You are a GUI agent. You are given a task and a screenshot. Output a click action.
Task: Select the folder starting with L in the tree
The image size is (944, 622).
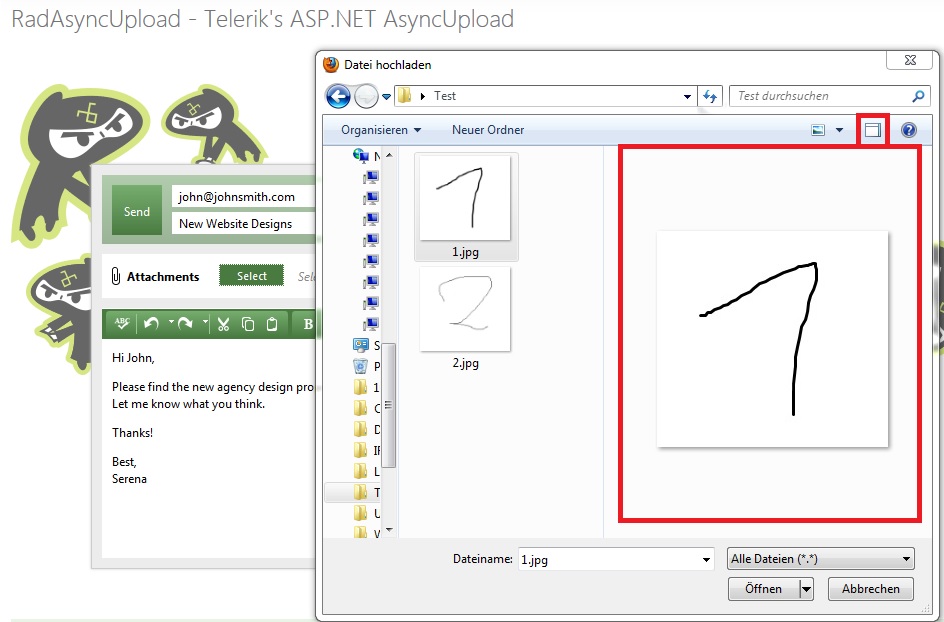366,471
